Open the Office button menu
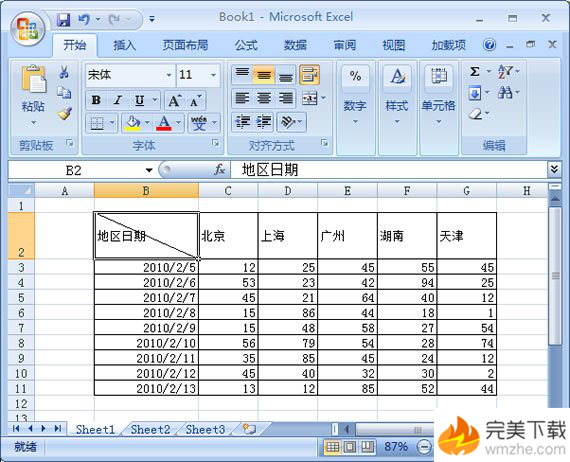The width and height of the screenshot is (570, 462). tap(28, 29)
